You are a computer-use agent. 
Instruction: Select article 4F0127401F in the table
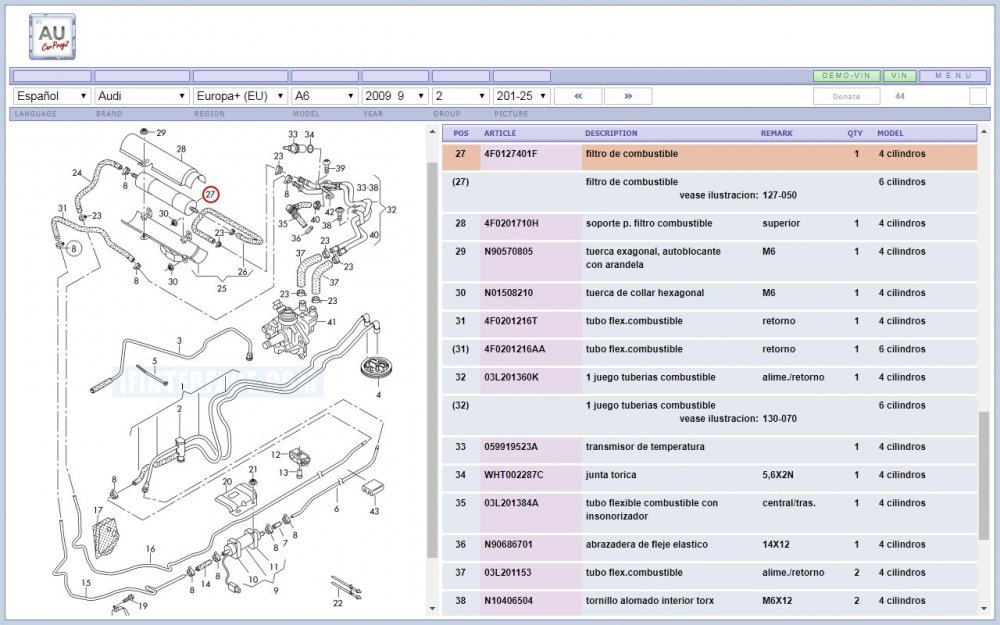[510, 154]
